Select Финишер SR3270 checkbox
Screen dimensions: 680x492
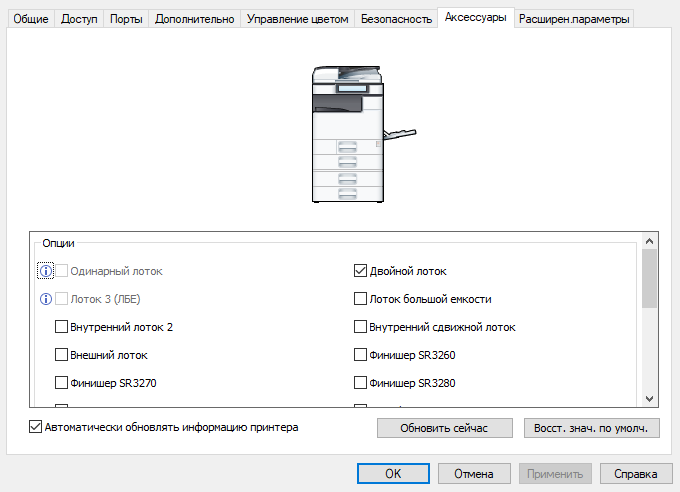pyautogui.click(x=61, y=383)
